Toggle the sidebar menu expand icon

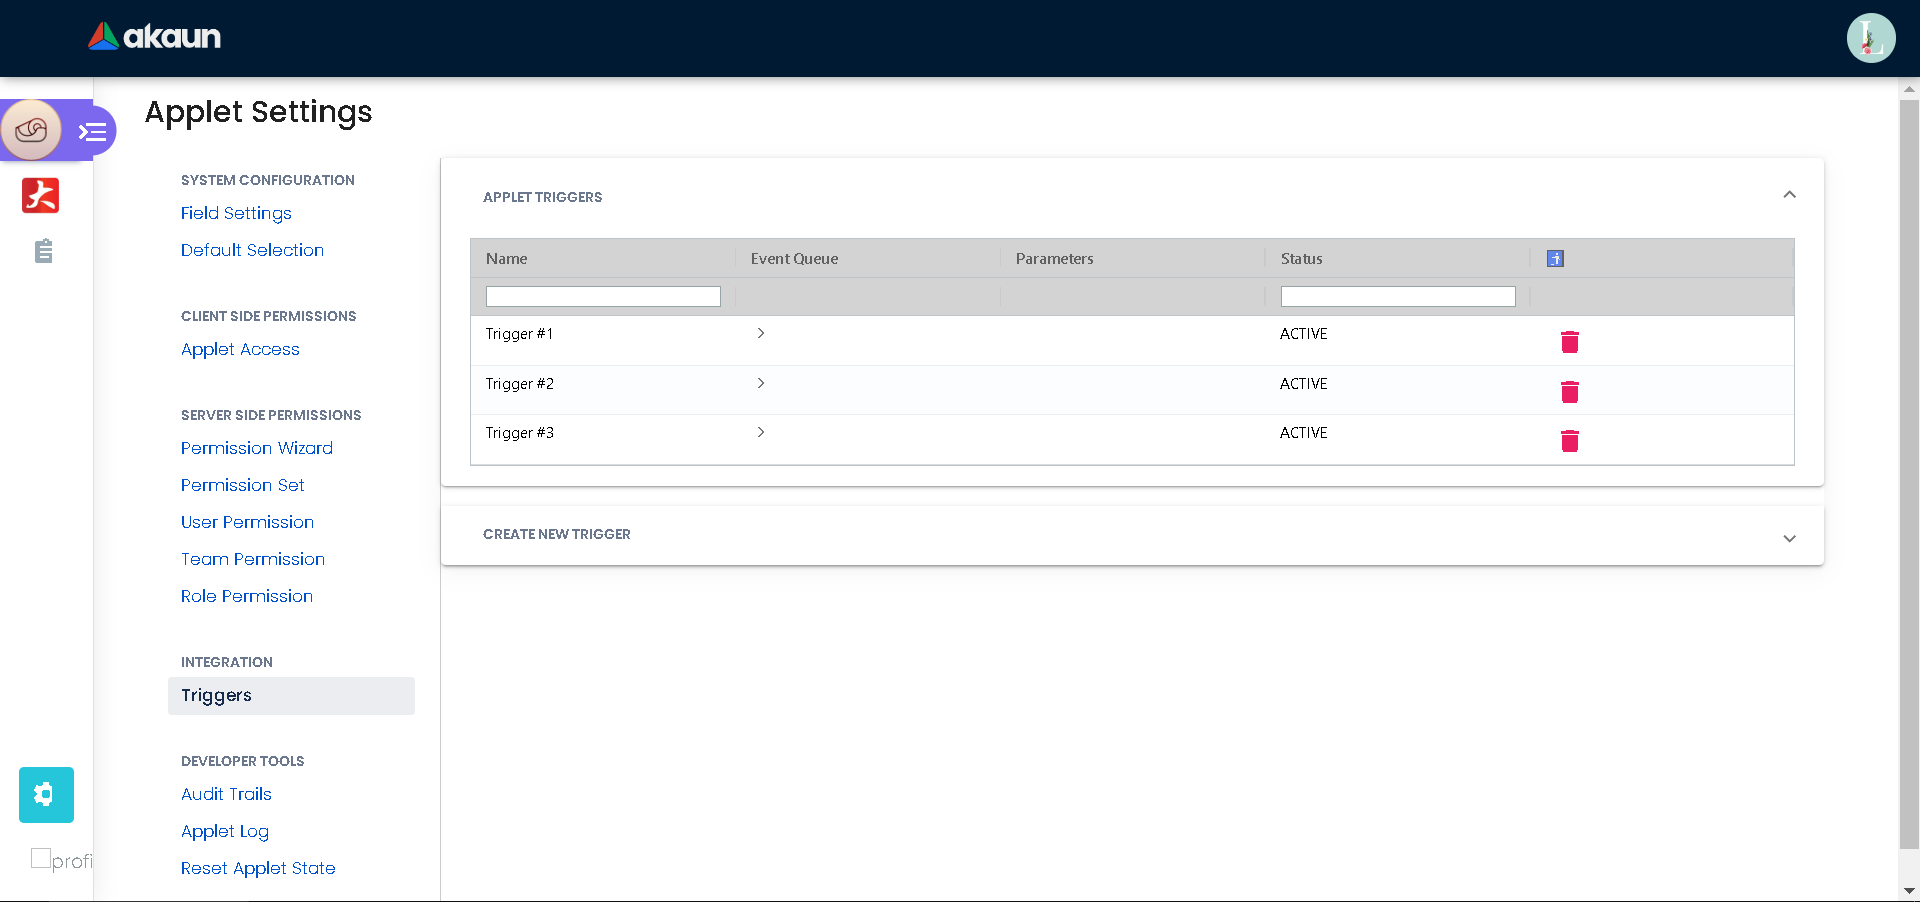point(93,131)
